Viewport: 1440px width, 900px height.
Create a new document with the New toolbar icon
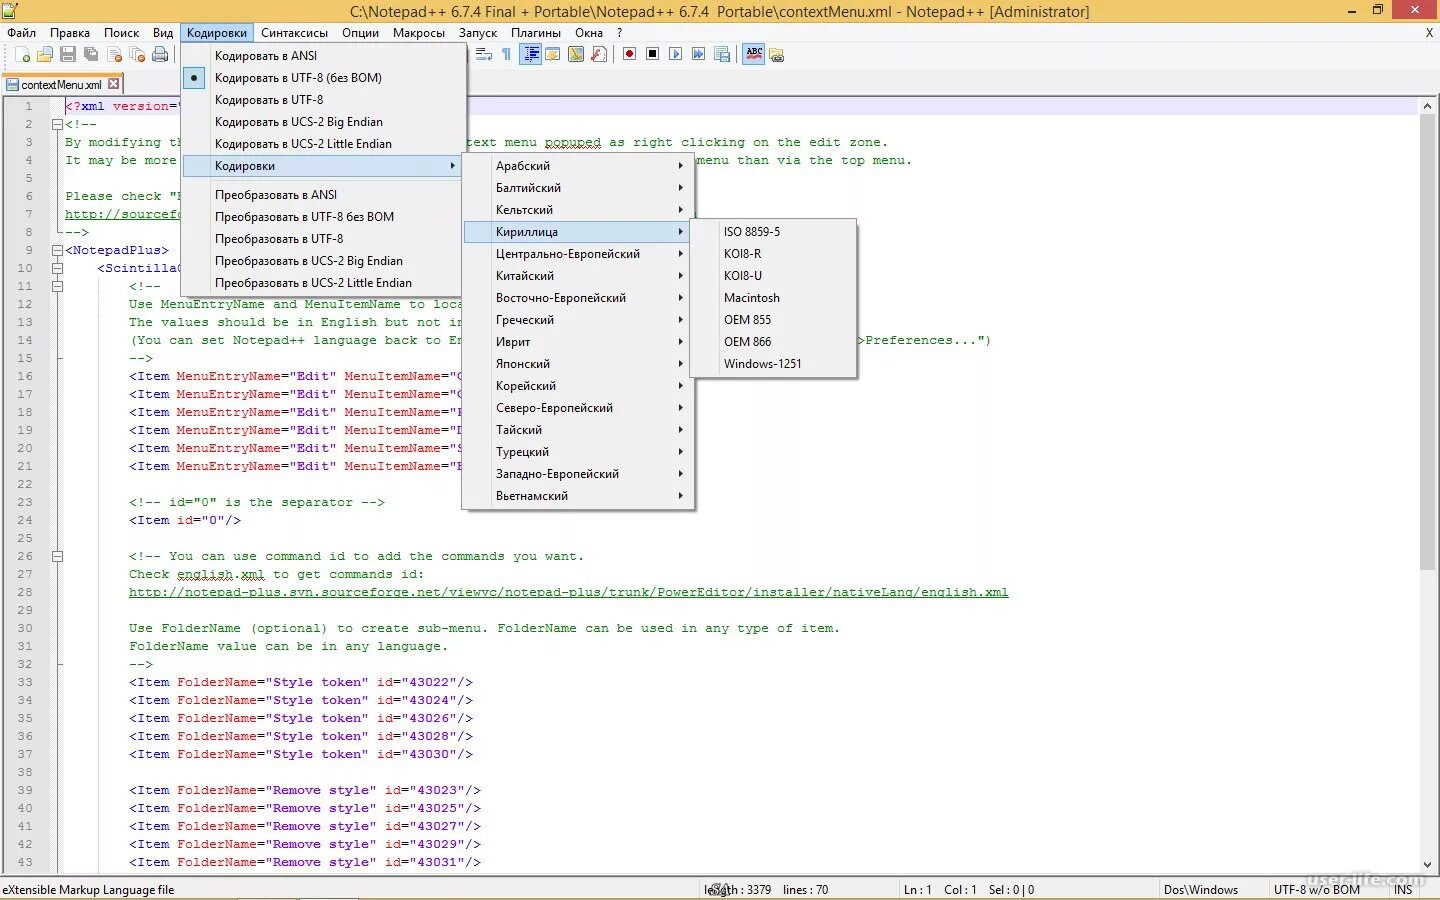coord(22,54)
